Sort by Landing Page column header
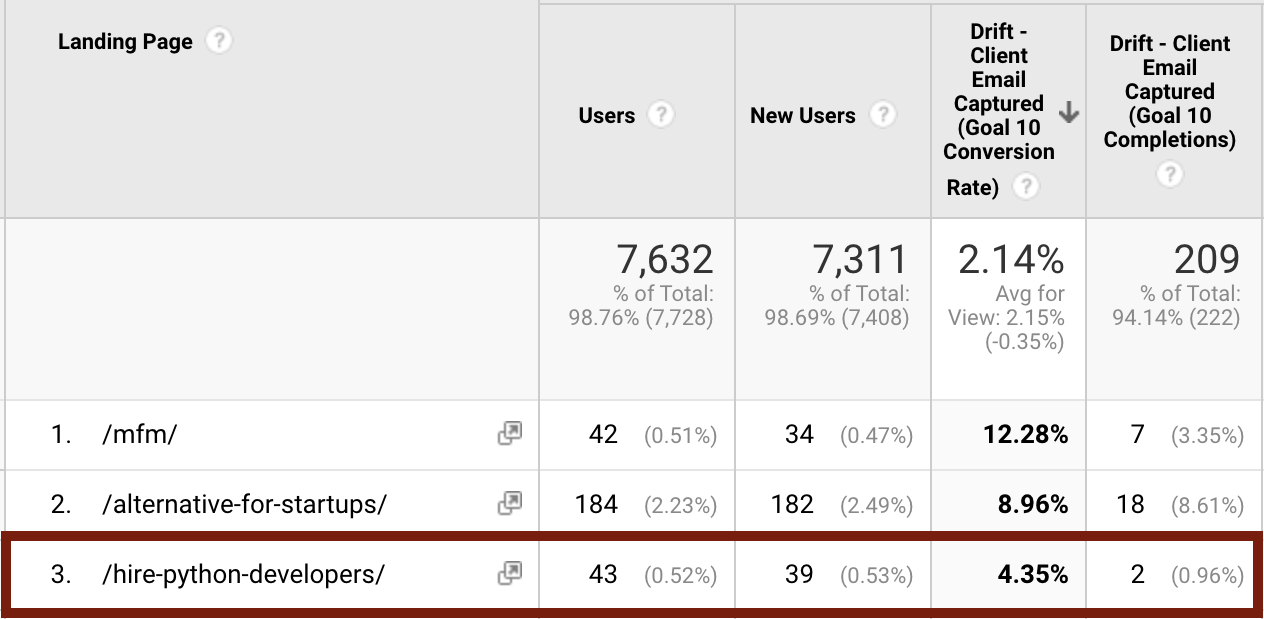Screen dimensions: 1264x619 (125, 41)
